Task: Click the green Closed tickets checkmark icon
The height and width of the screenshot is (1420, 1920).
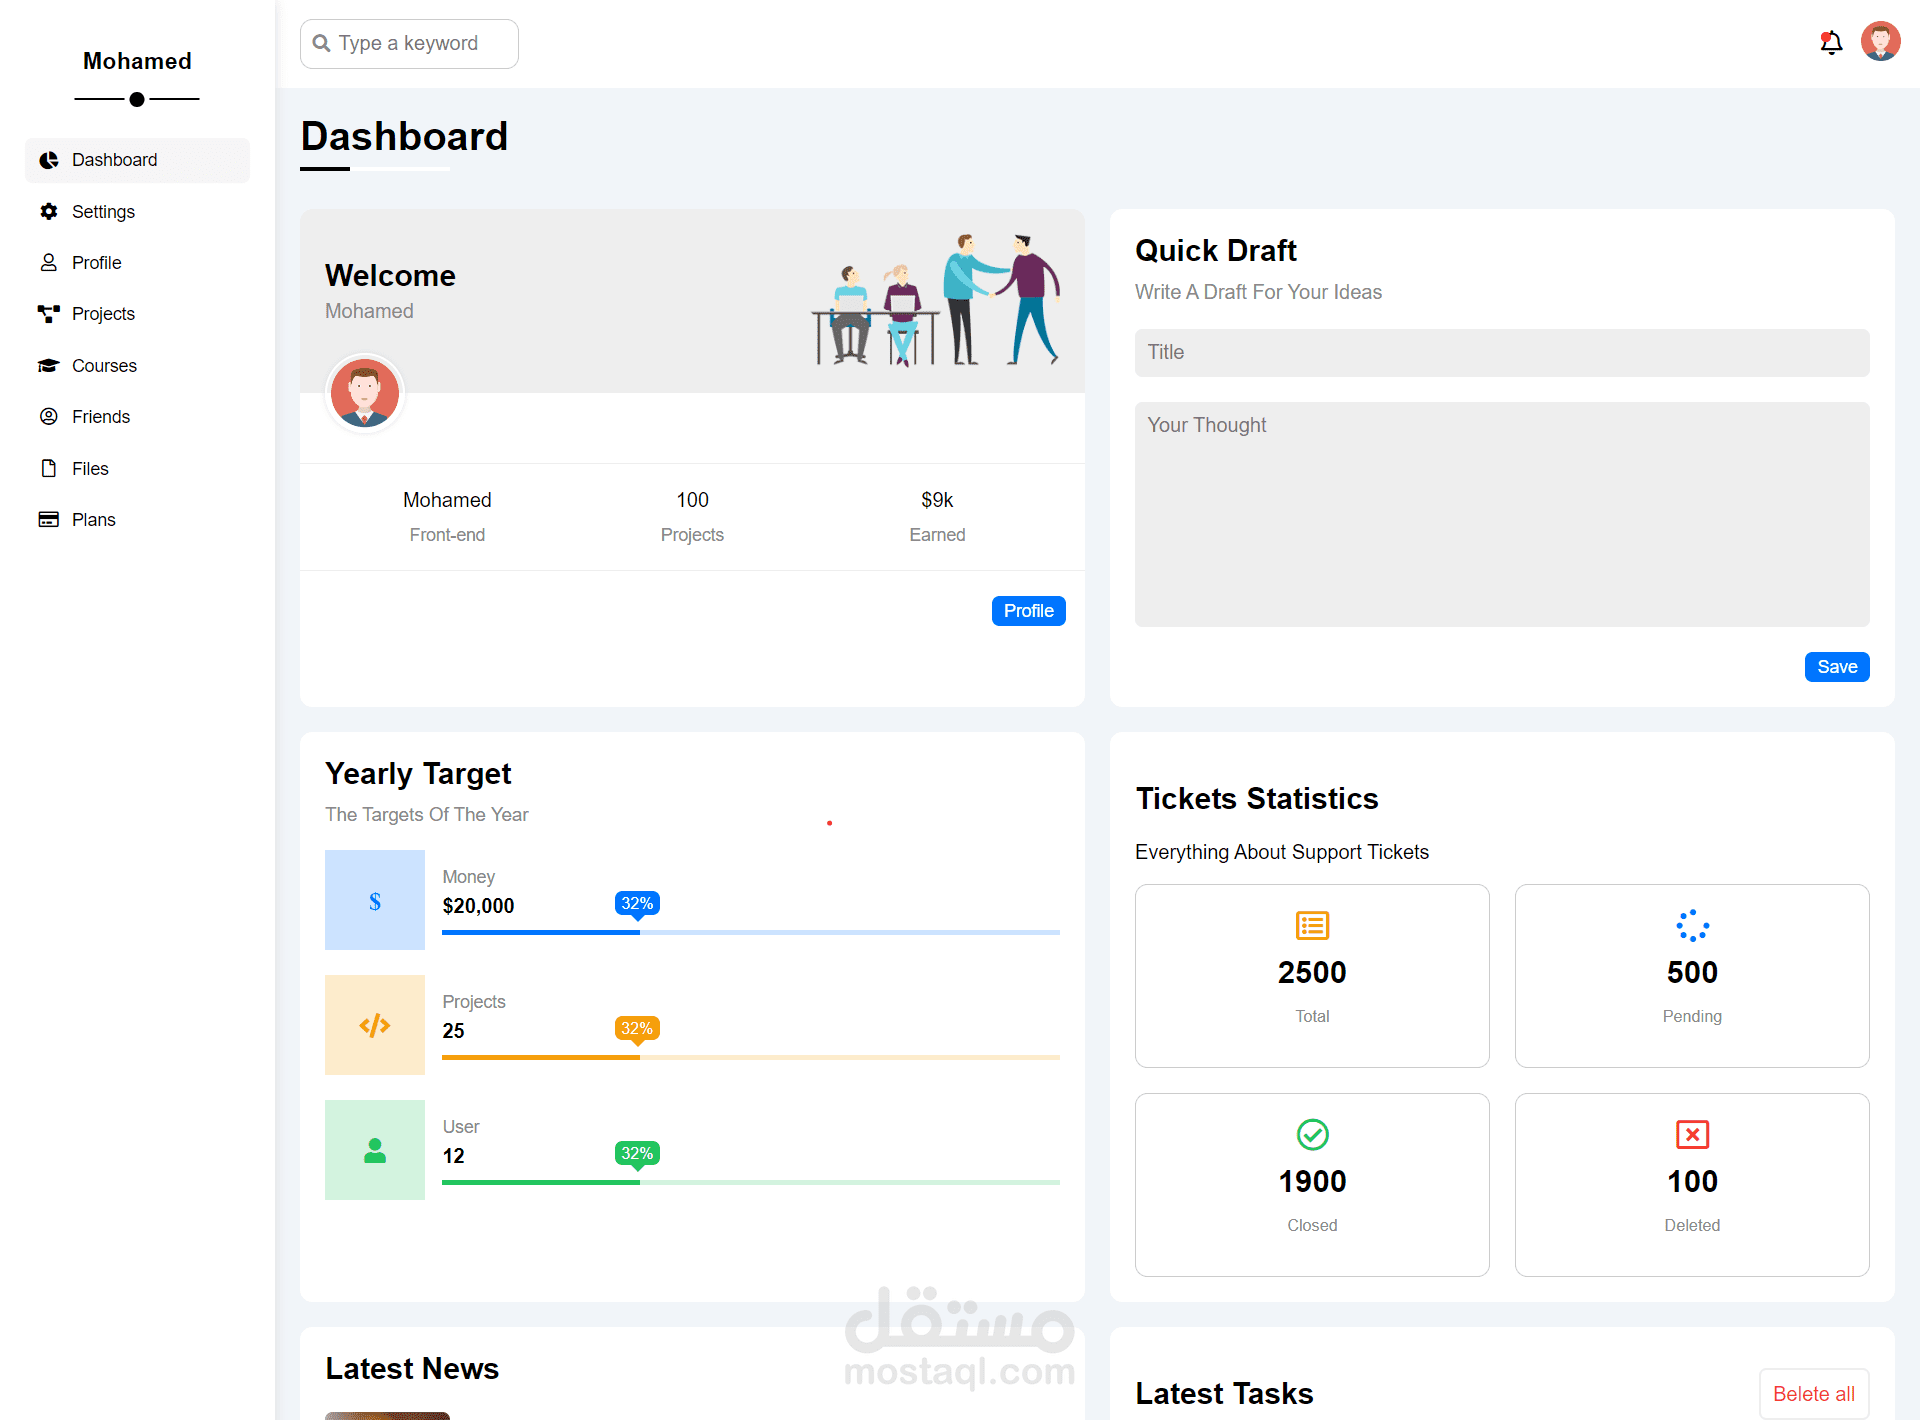Action: tap(1312, 1135)
